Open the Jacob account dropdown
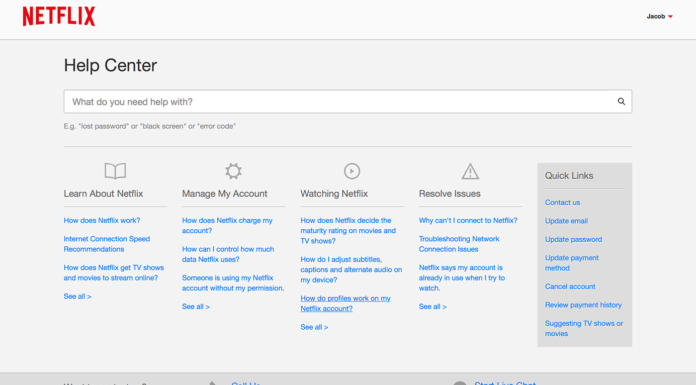The width and height of the screenshot is (696, 385). tap(660, 16)
